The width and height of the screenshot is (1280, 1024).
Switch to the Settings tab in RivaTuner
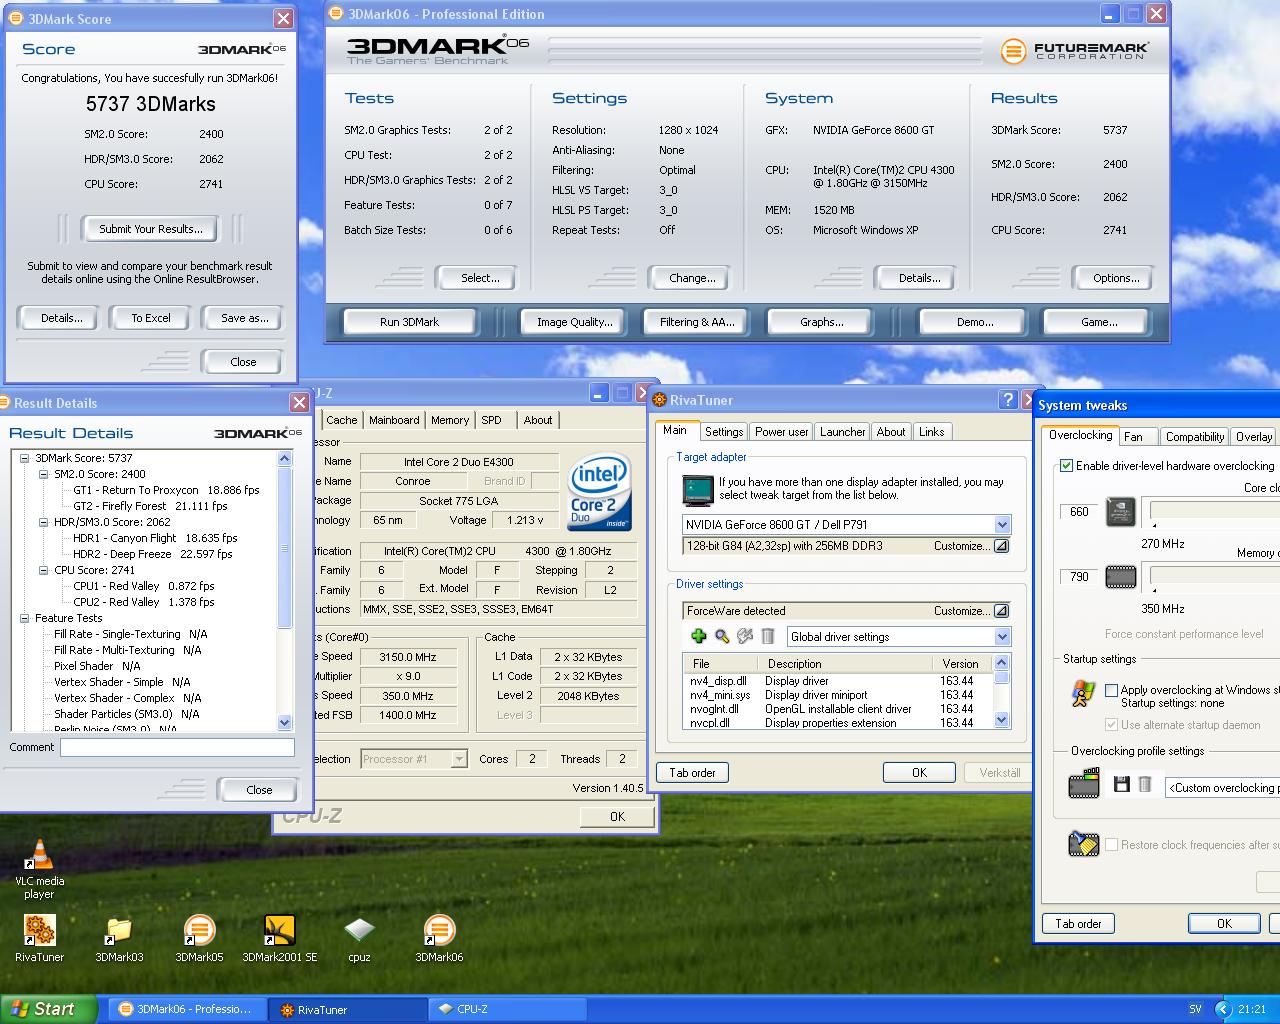click(724, 432)
